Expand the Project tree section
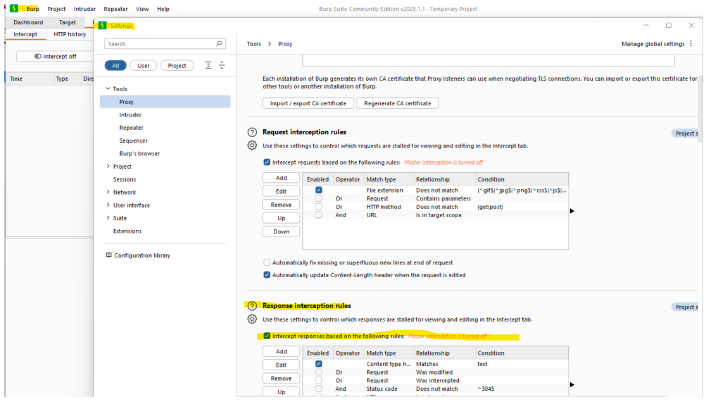 [108, 166]
